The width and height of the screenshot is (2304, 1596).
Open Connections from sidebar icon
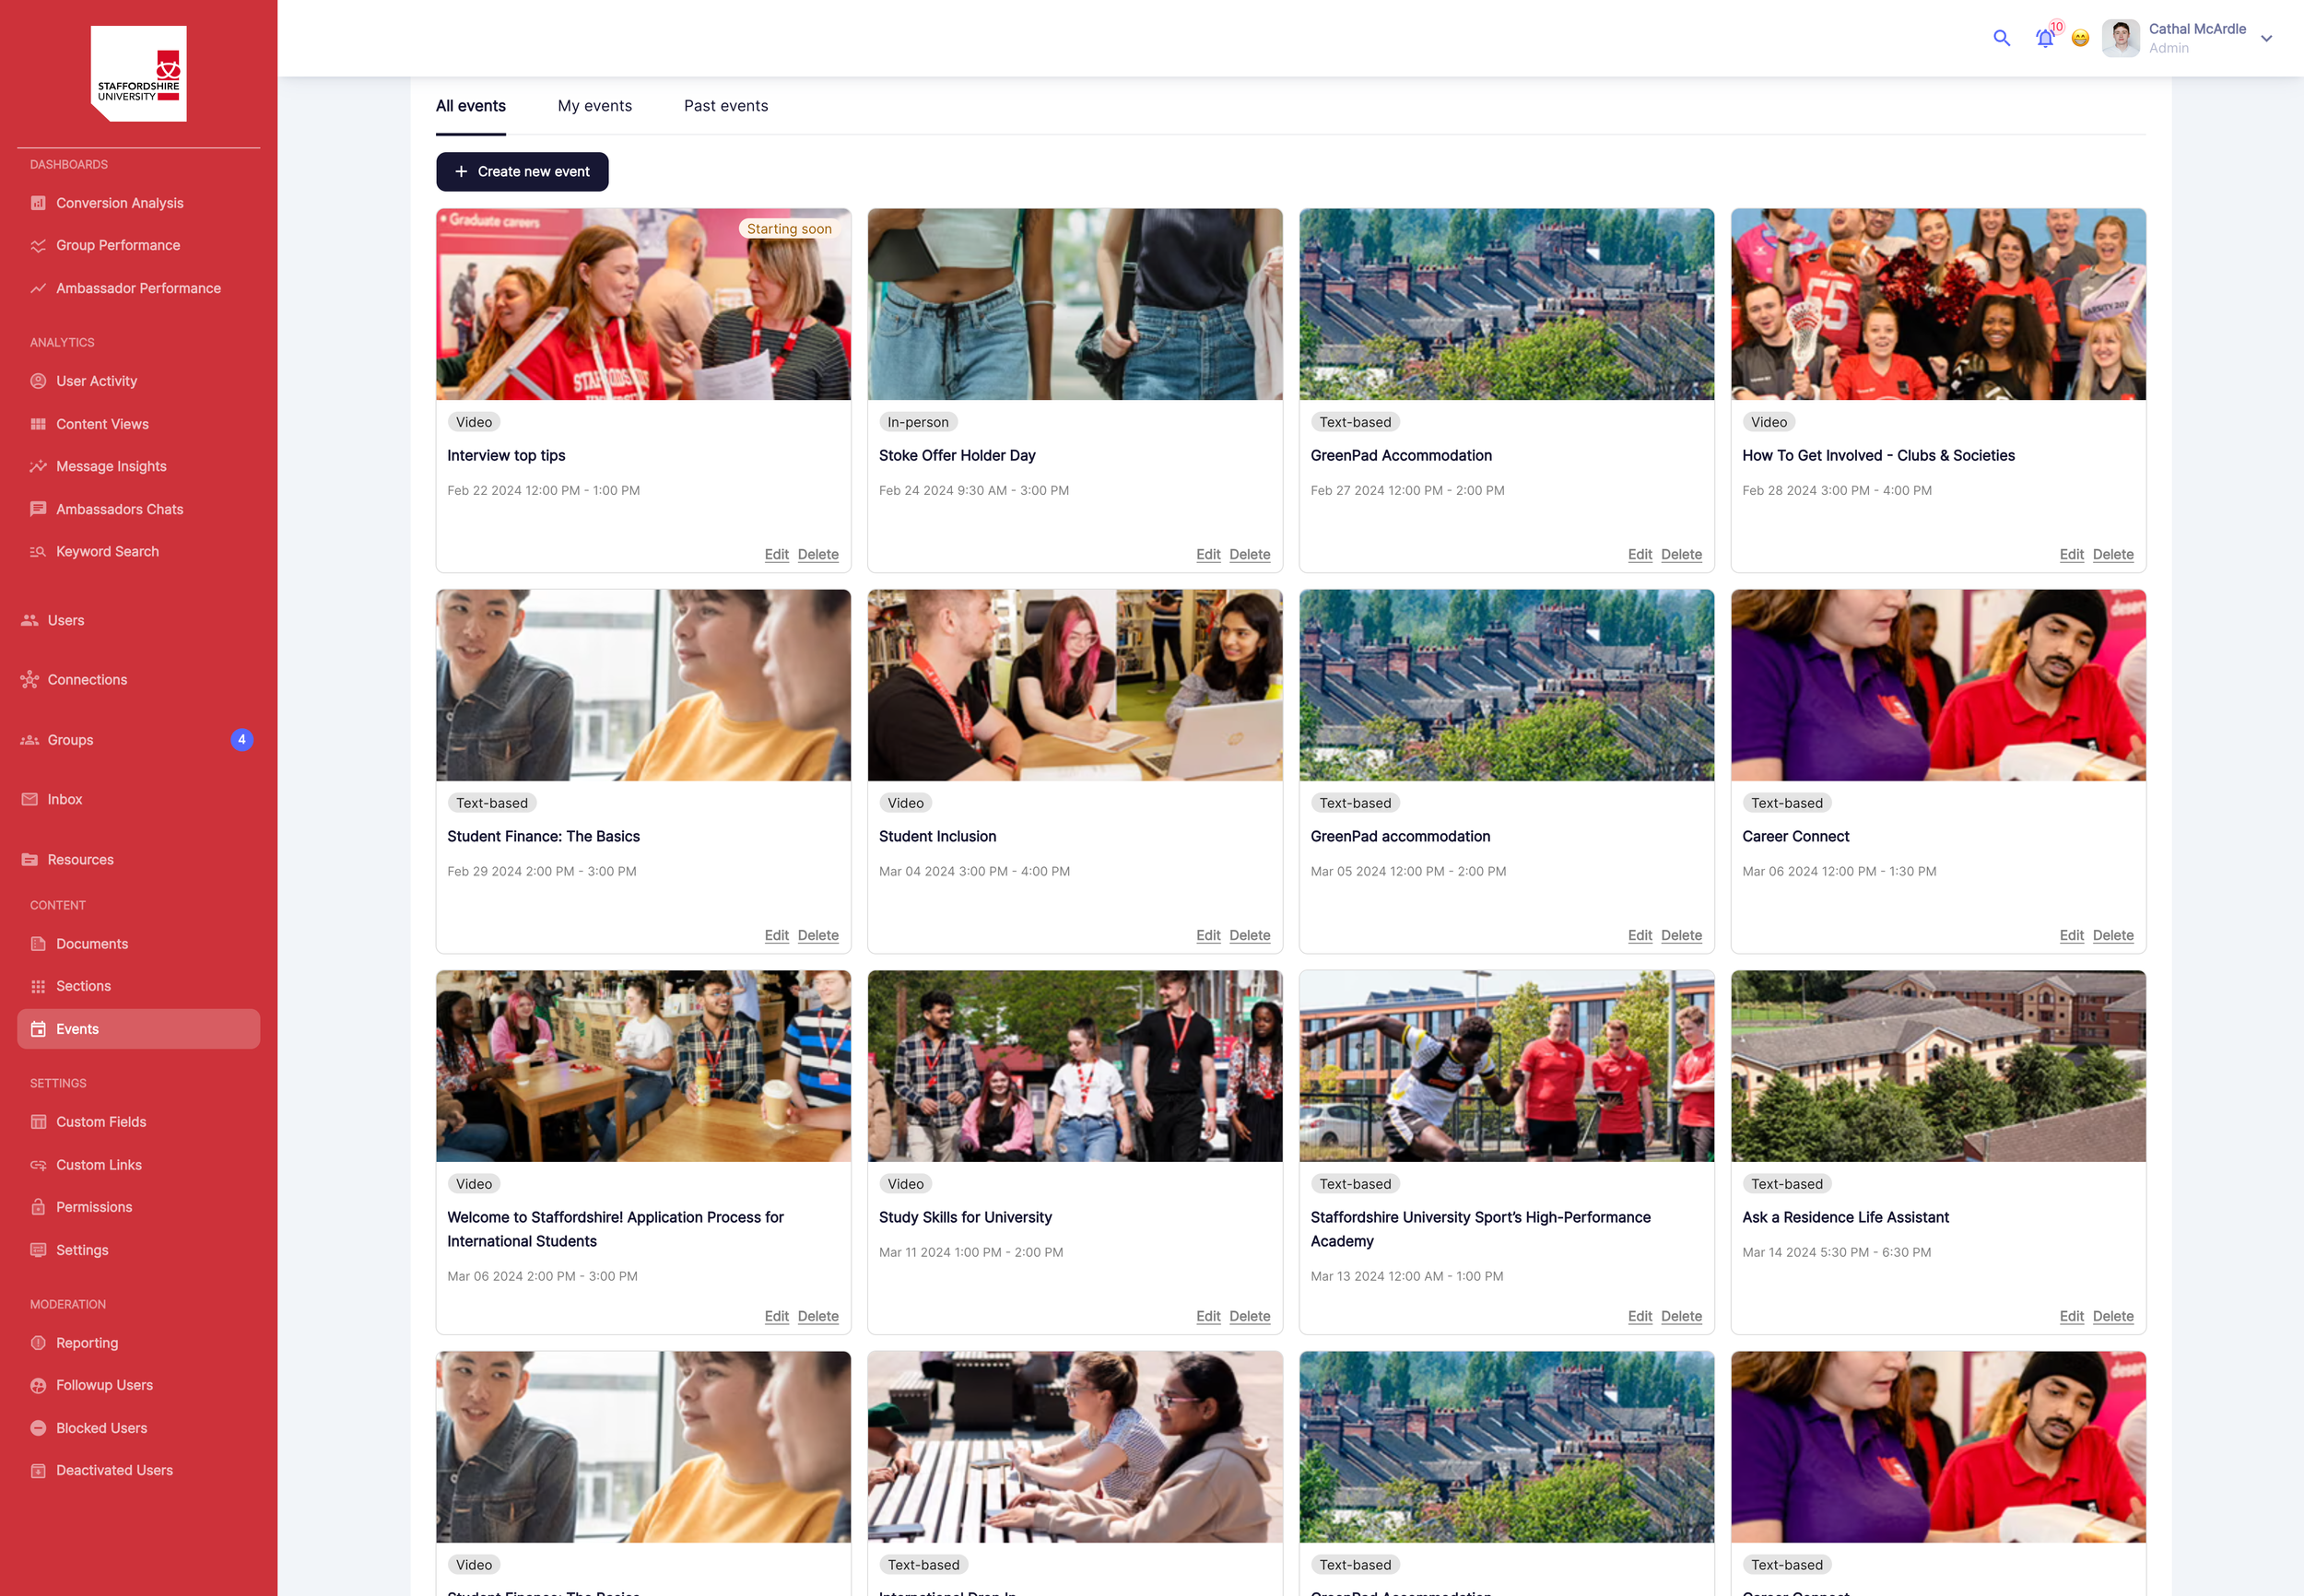(x=30, y=680)
